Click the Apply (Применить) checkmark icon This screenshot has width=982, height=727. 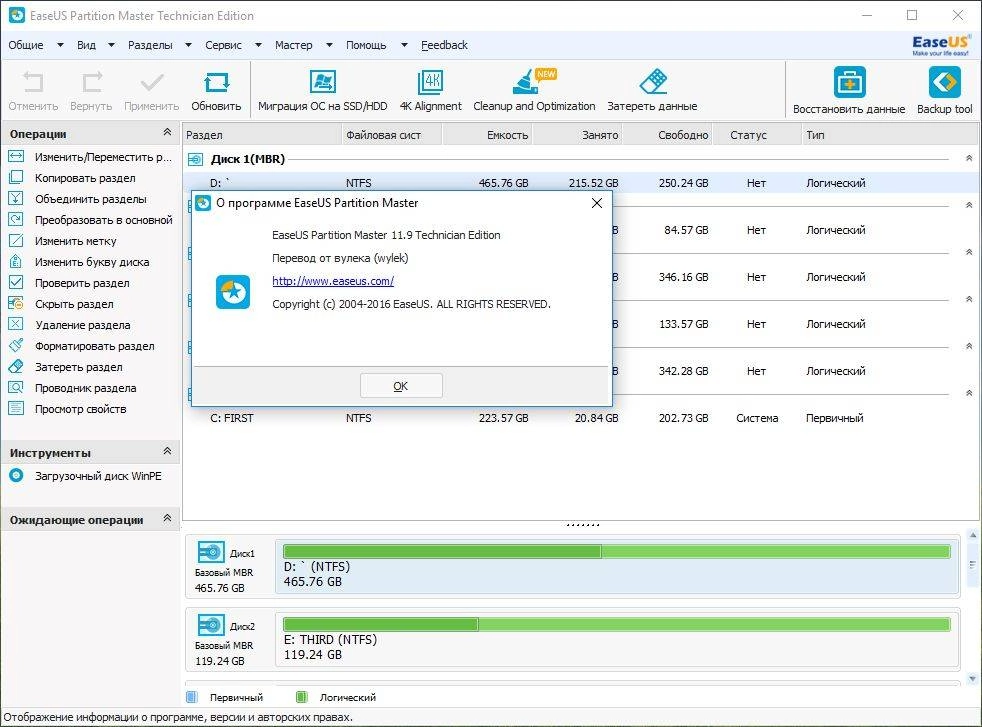click(152, 83)
